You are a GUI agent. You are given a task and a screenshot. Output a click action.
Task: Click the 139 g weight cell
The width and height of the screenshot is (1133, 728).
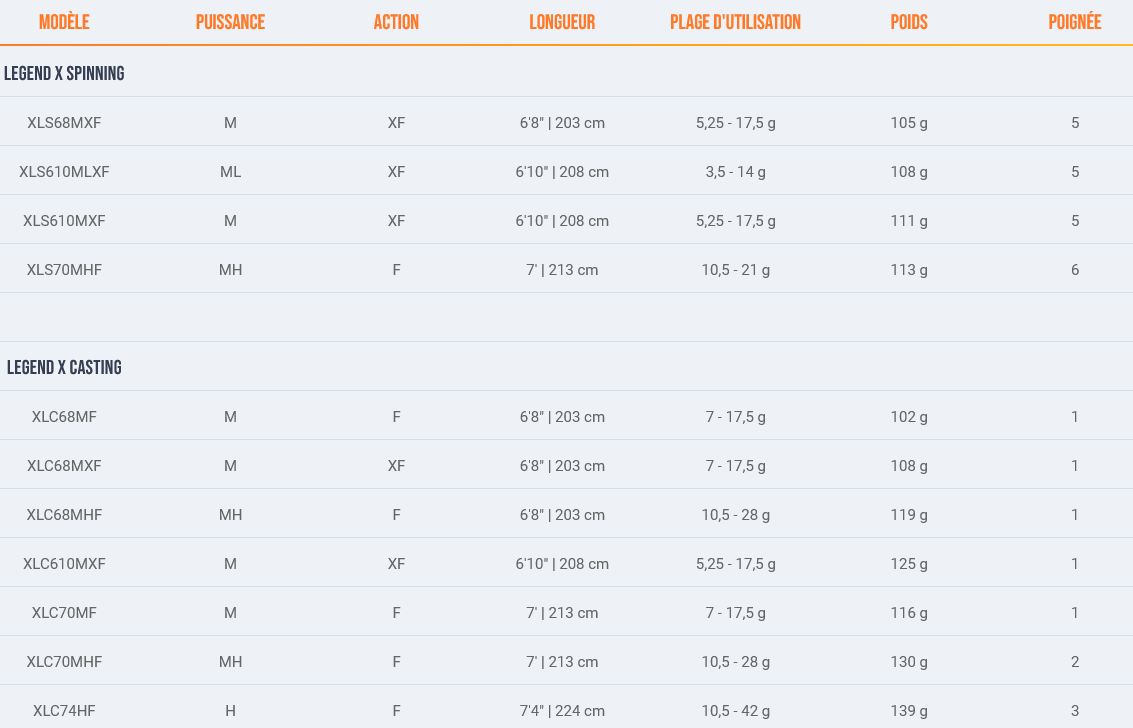pyautogui.click(x=909, y=711)
